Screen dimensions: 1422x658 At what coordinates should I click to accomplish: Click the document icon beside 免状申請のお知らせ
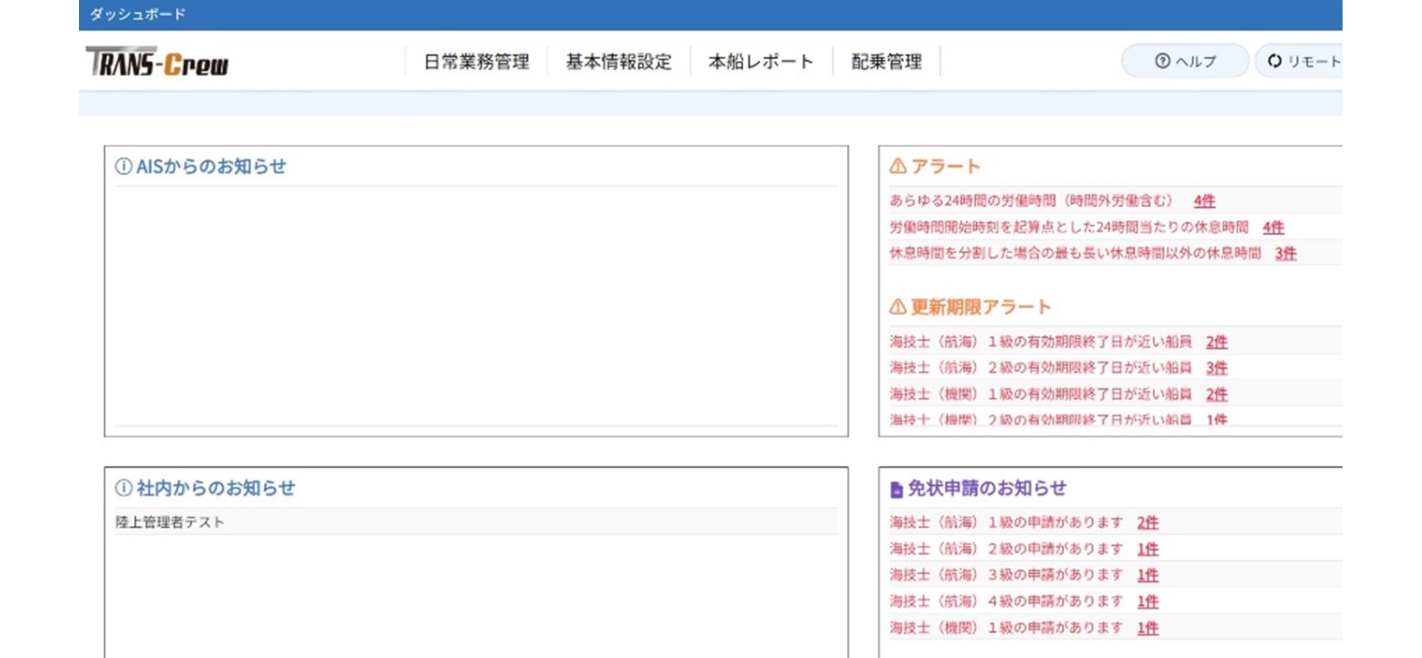[x=897, y=490]
